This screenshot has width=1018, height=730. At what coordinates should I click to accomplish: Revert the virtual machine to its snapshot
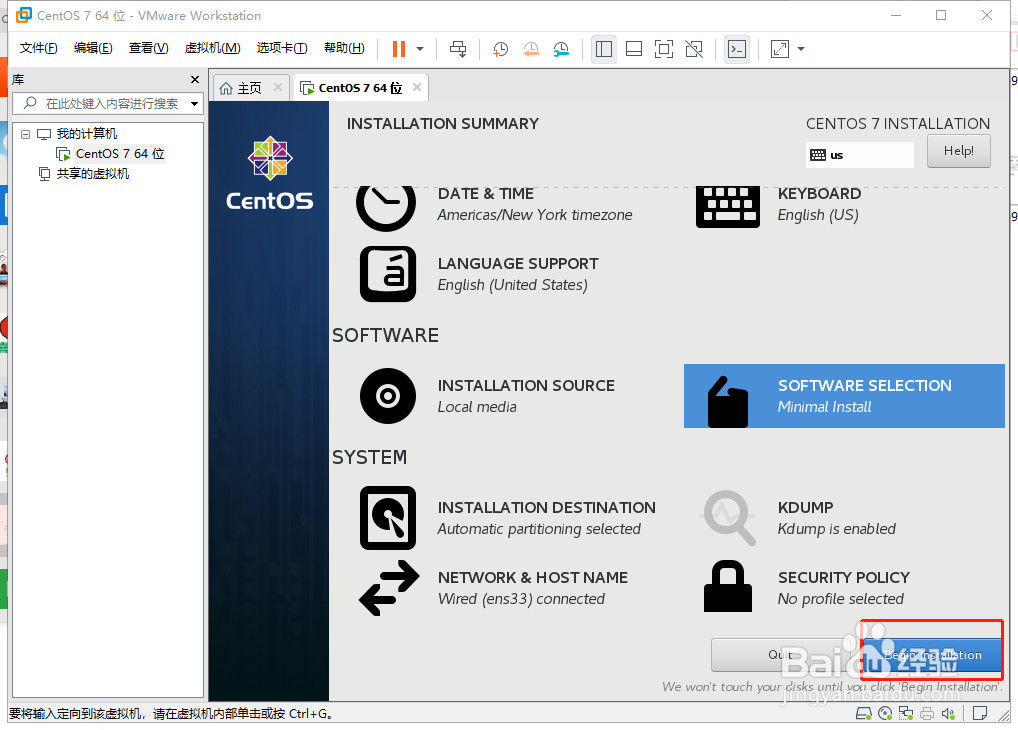click(x=530, y=49)
